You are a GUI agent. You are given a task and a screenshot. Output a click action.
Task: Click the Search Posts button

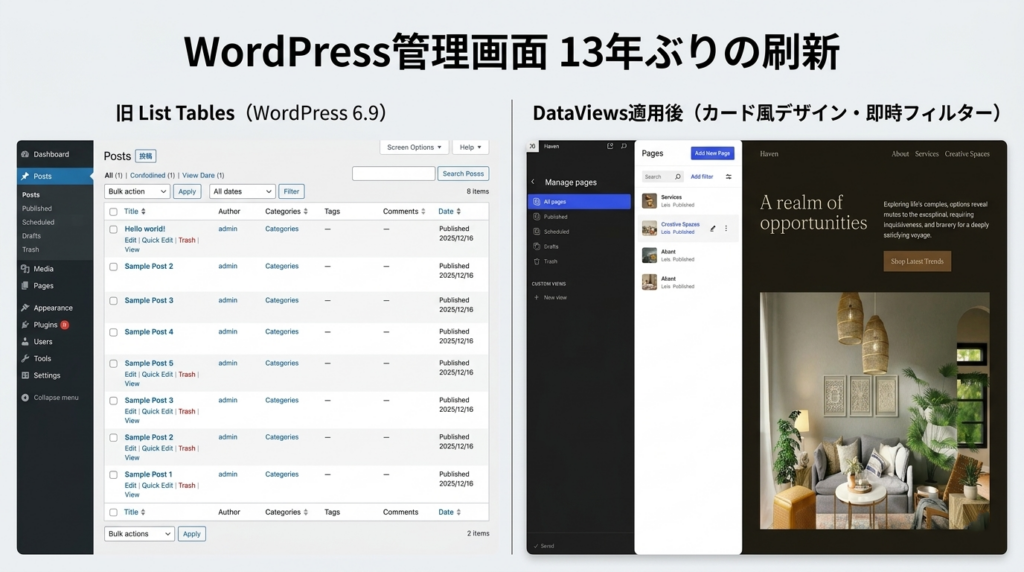(x=463, y=174)
